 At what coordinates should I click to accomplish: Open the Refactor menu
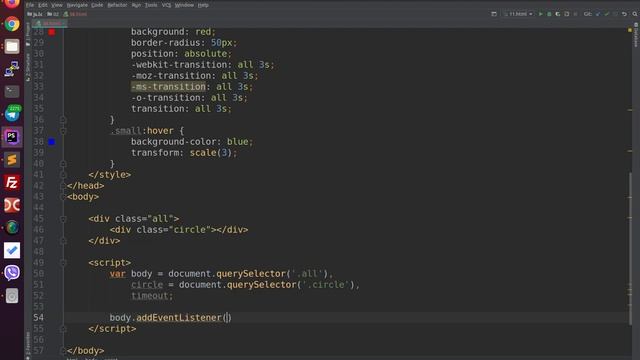(x=118, y=5)
